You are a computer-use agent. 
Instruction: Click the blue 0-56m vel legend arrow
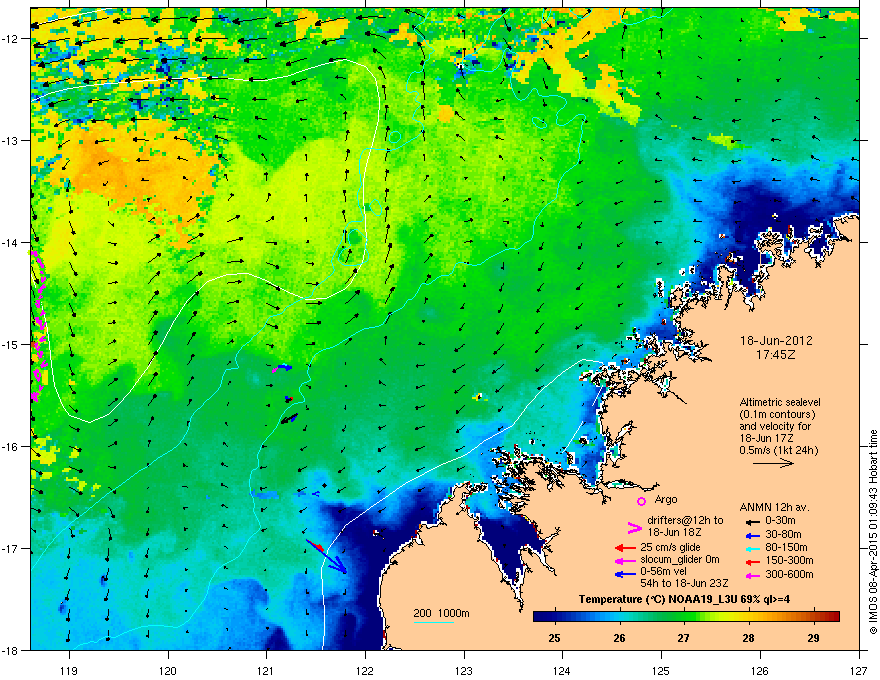point(626,575)
